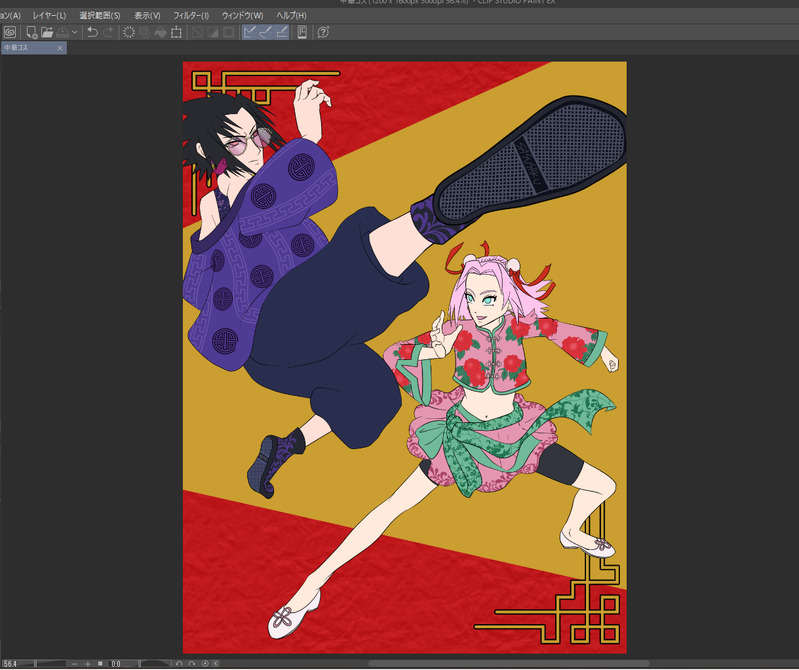The image size is (799, 670).
Task: Open the ウィンドウ(W) menu
Action: pos(243,15)
